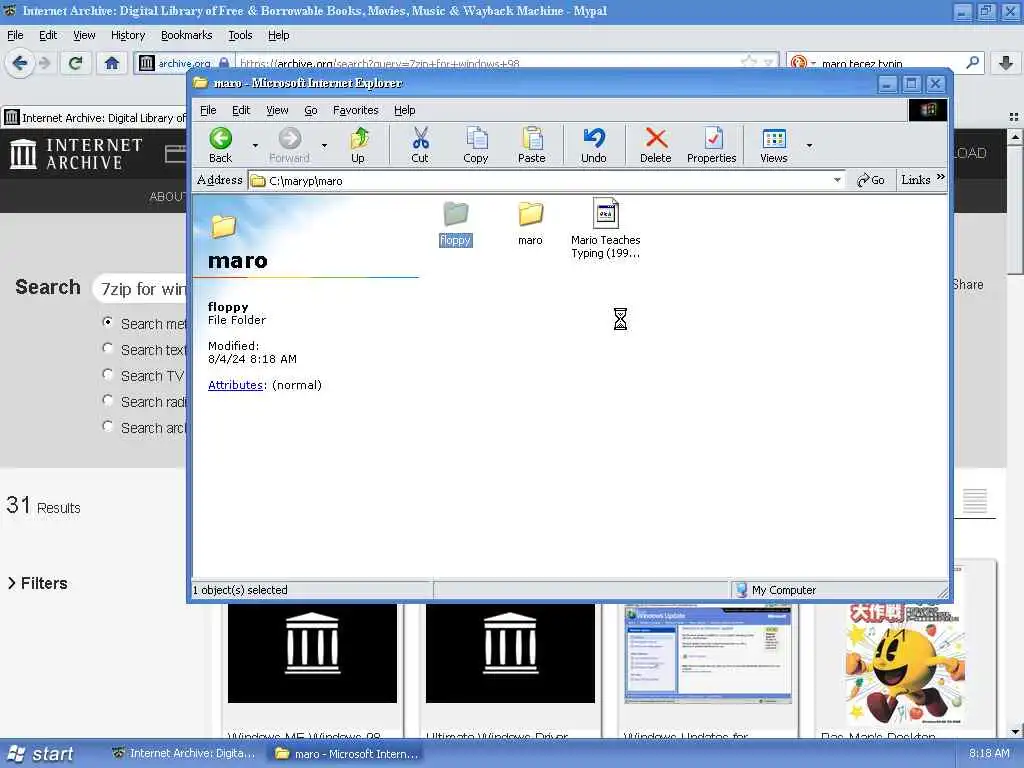Open the Explorer View menu

pyautogui.click(x=277, y=110)
